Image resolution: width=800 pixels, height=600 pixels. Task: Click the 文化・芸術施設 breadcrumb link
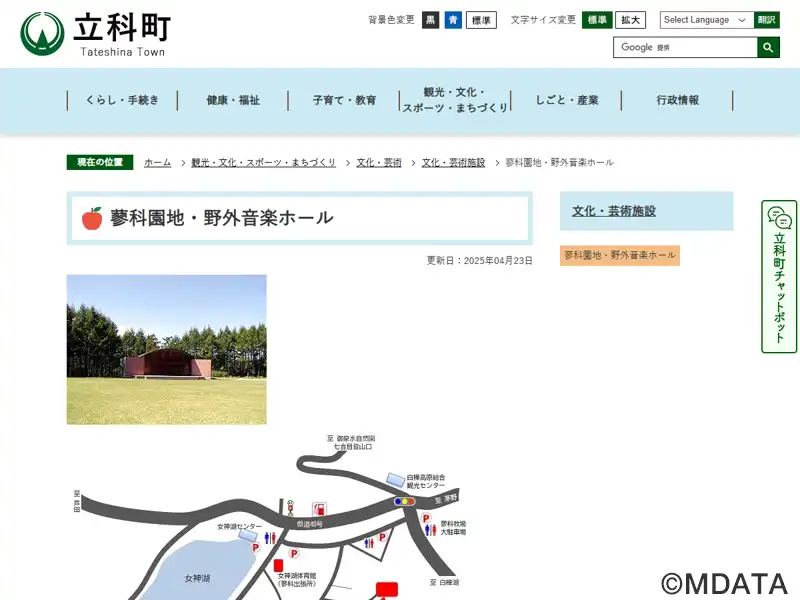click(x=453, y=162)
